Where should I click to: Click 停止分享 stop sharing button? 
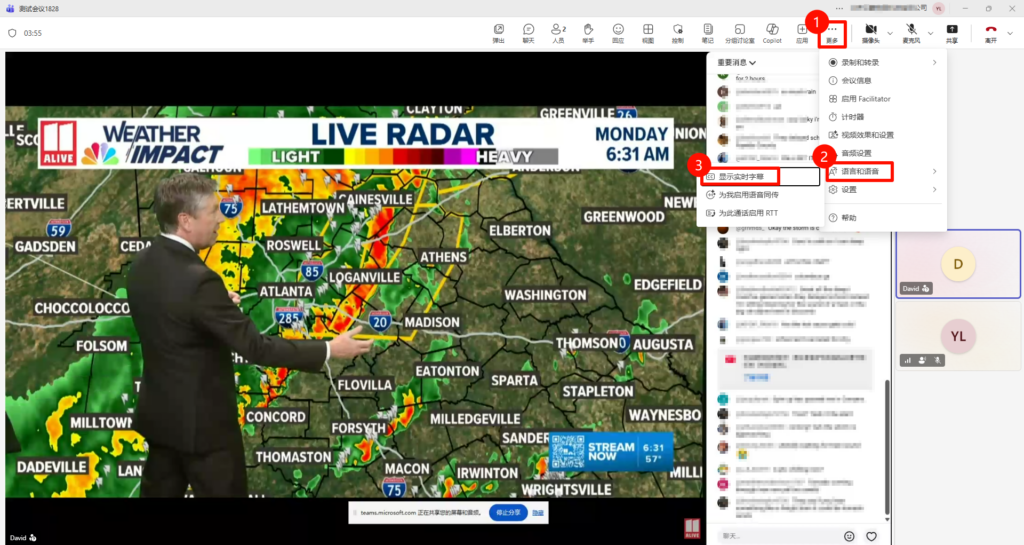click(x=506, y=512)
